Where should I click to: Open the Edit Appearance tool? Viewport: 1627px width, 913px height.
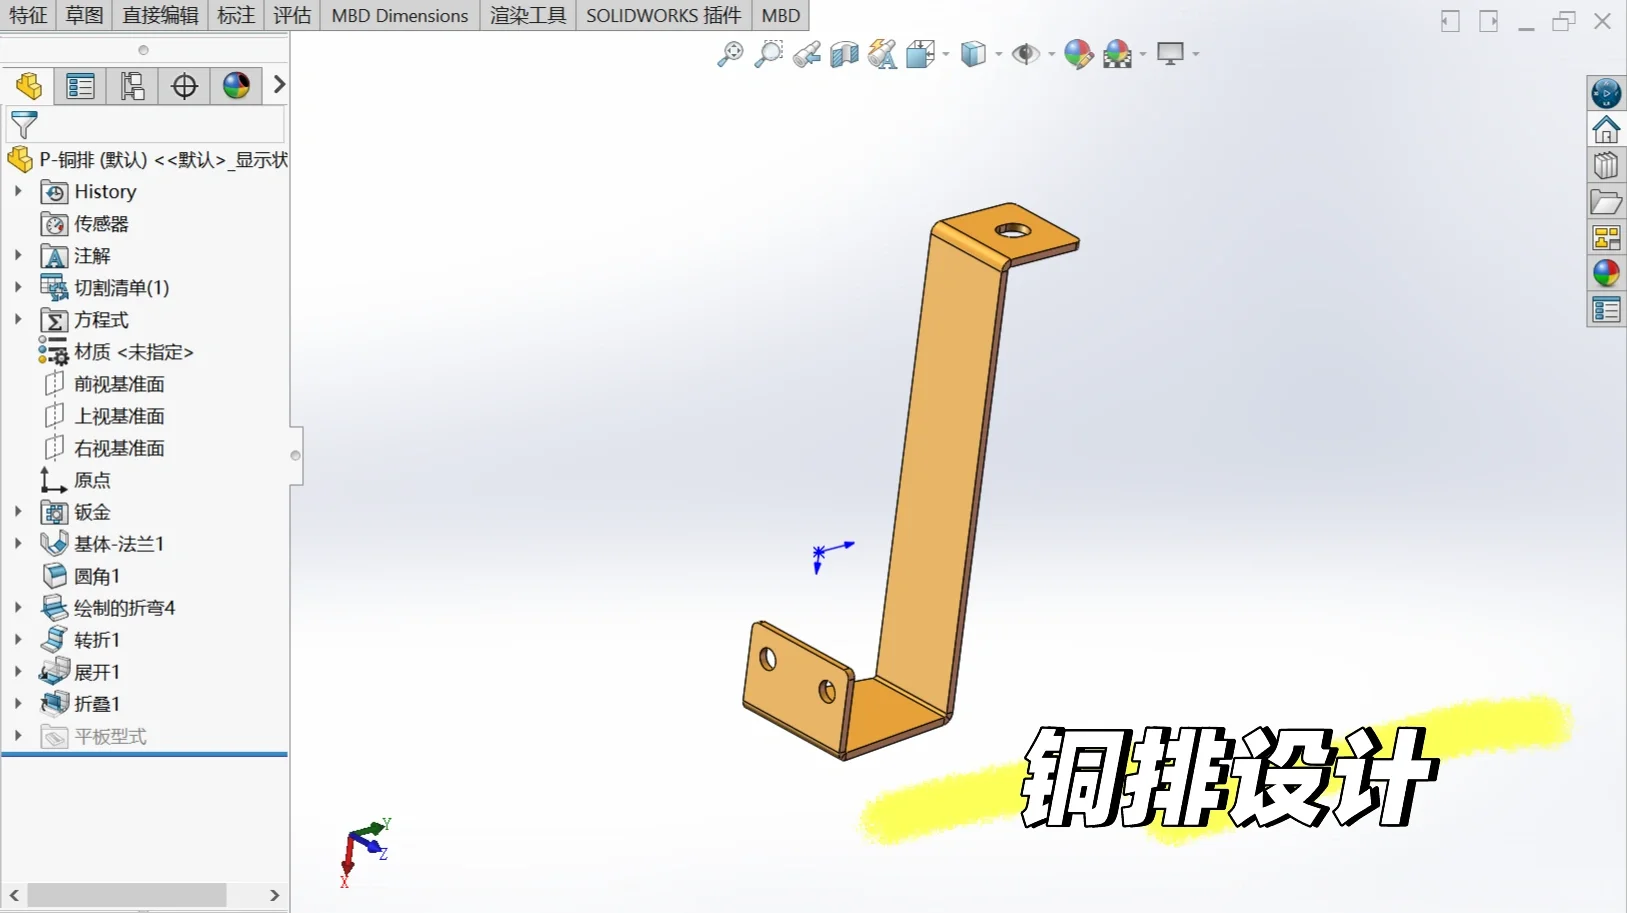1078,54
